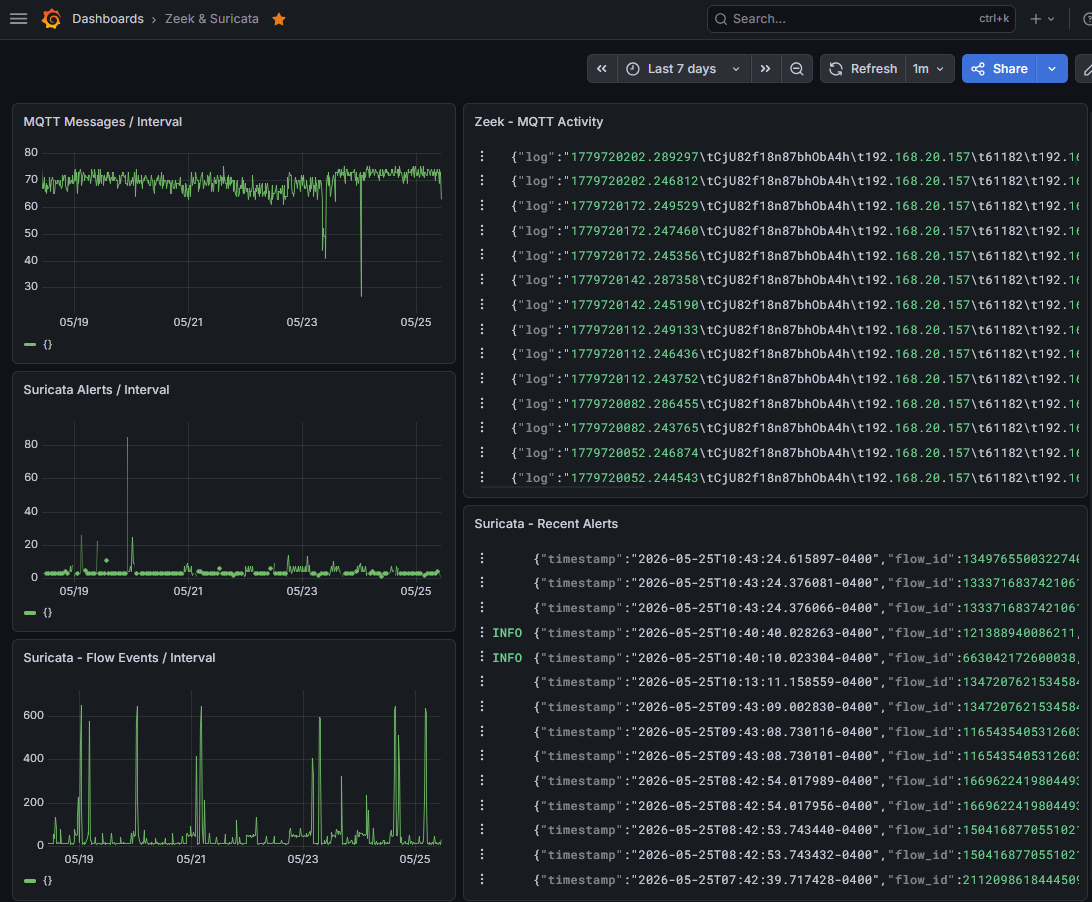
Task: Open row menu for log 1779720142.245190
Action: click(x=482, y=304)
